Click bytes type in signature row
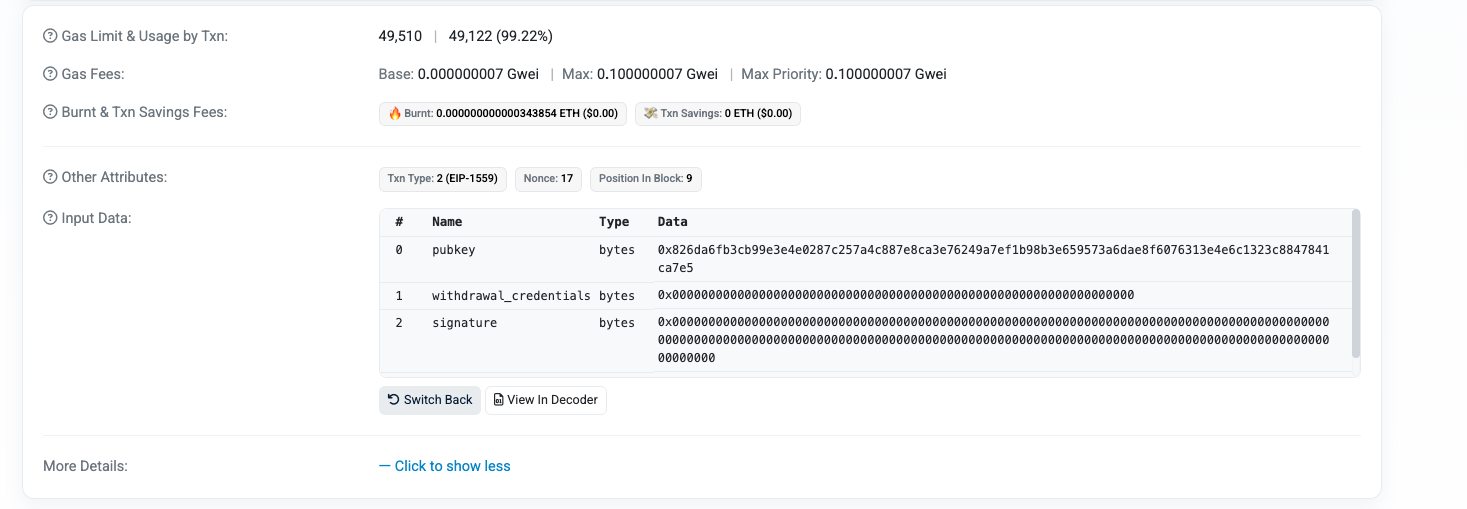This screenshot has width=1467, height=509. 617,323
